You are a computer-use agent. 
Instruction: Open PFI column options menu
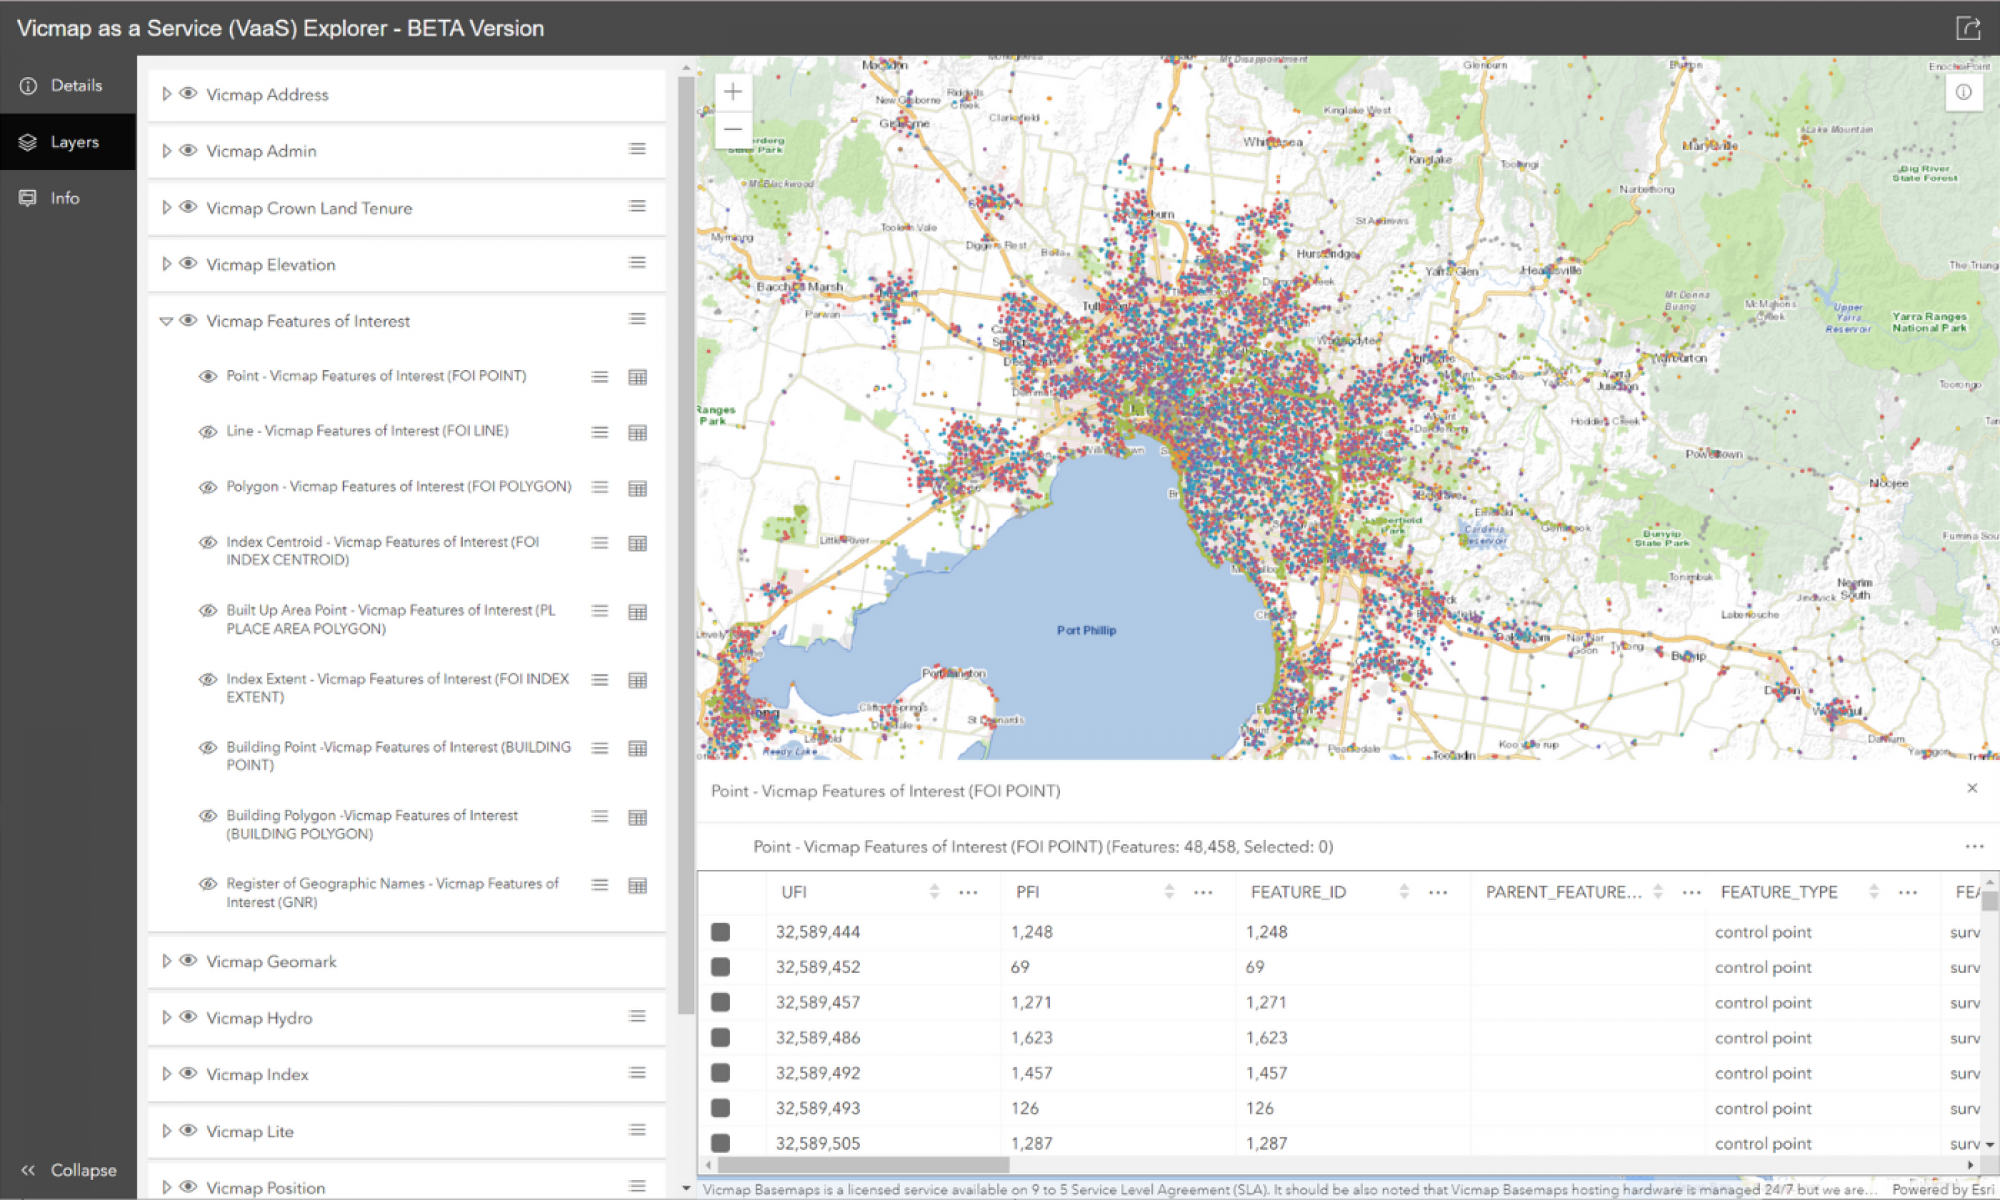coord(1203,892)
